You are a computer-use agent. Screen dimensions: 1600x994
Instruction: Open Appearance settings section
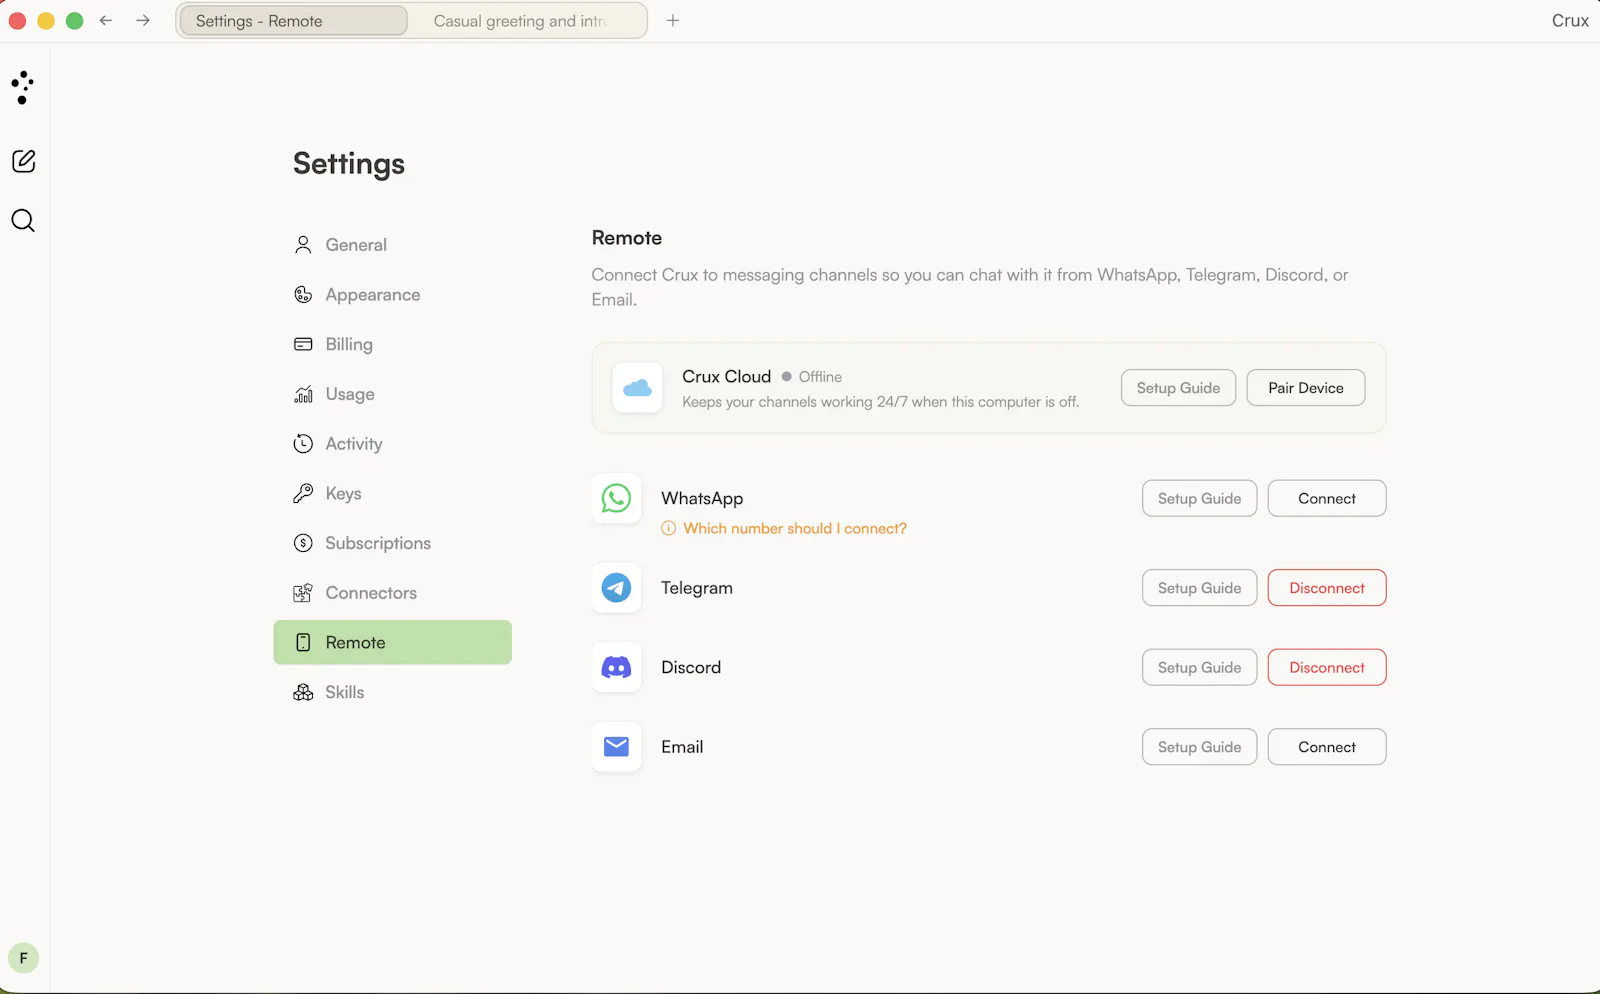(392, 295)
